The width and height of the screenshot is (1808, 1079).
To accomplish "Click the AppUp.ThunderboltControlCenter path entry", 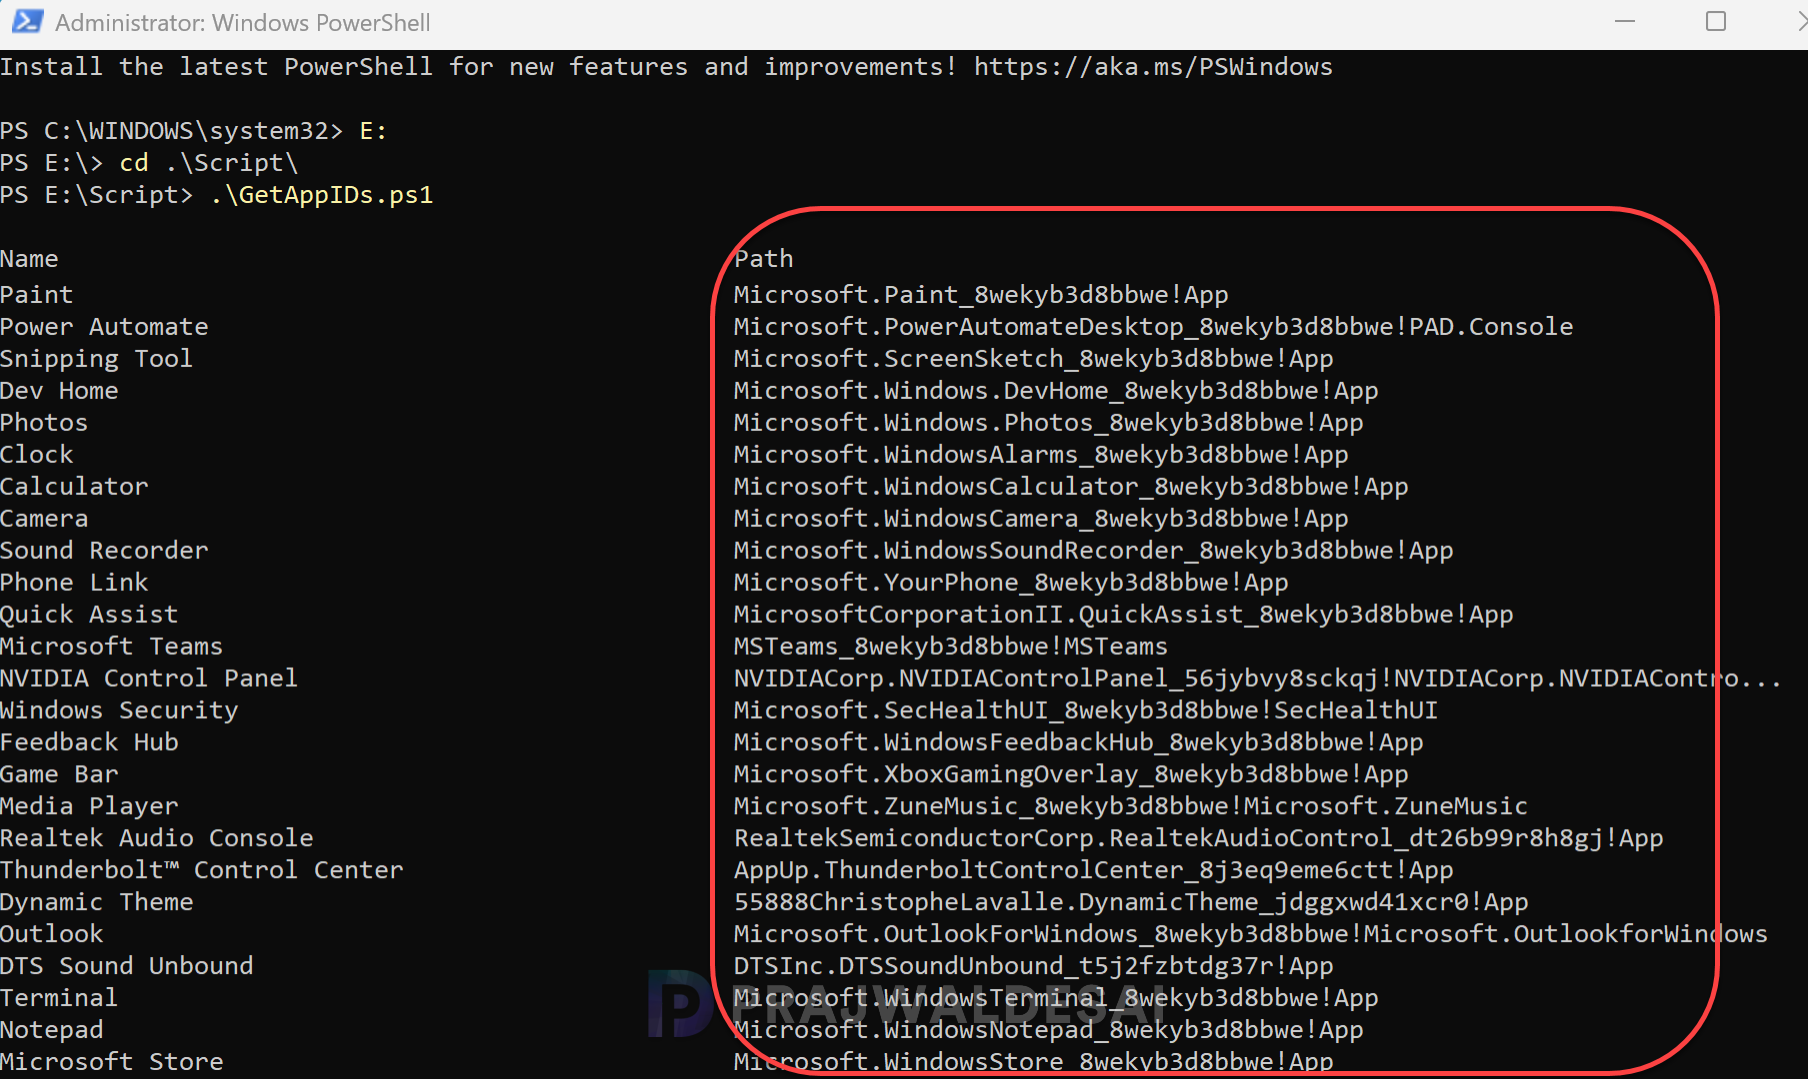I will 1094,871.
